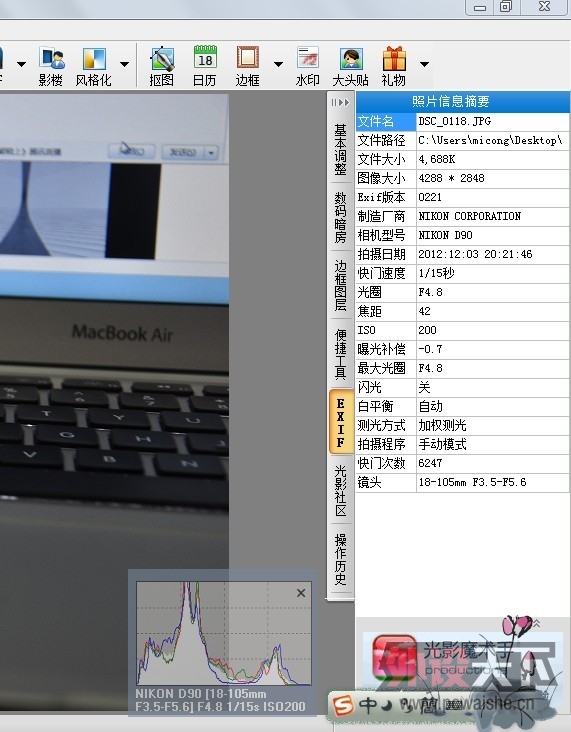Click the focal length value 42
Image resolution: width=571 pixels, height=732 pixels.
[424, 311]
